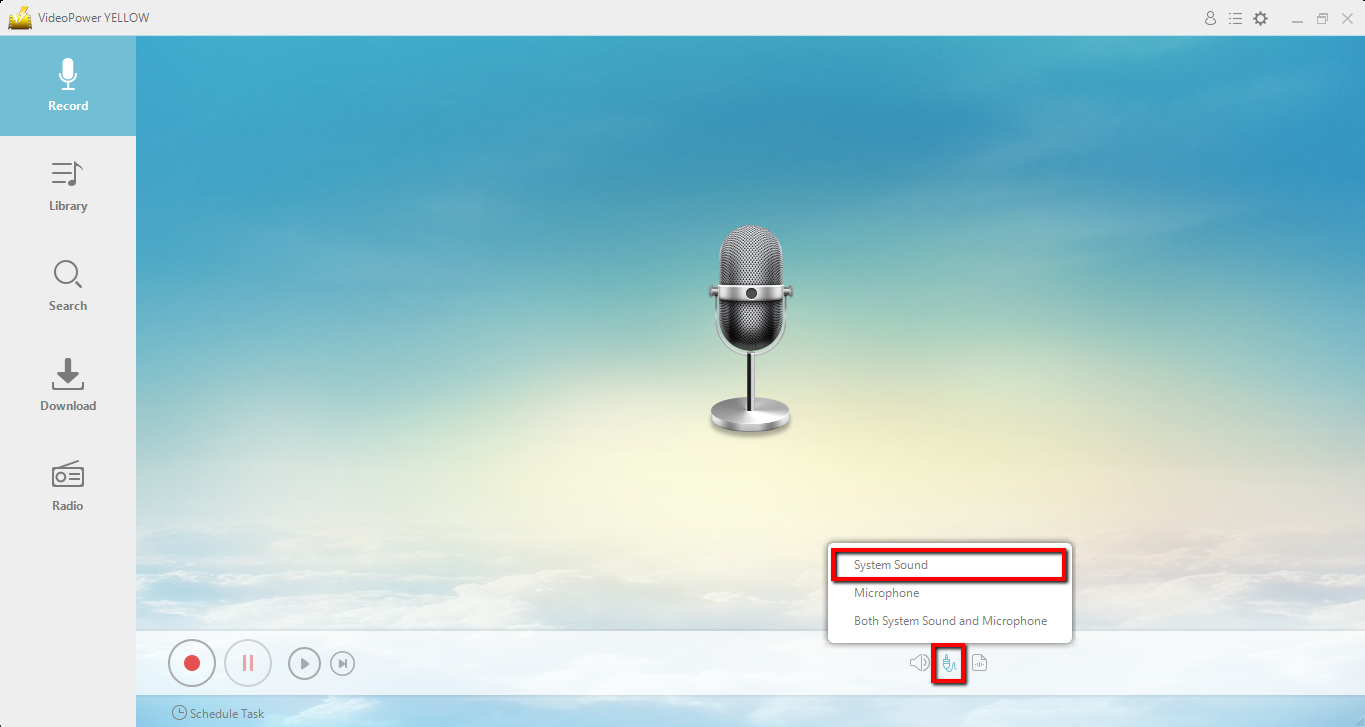The height and width of the screenshot is (727, 1365).
Task: Click the audio format file icon
Action: [x=979, y=662]
